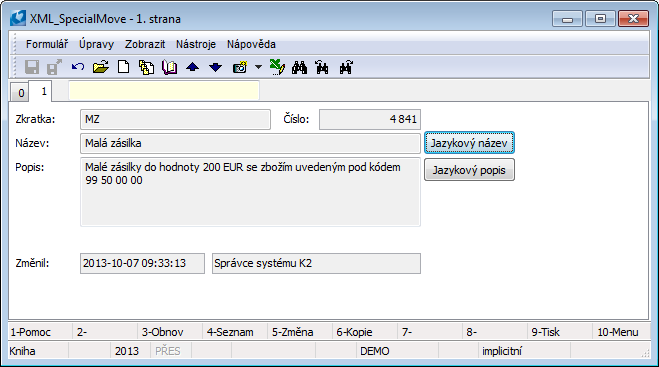Open the Zobrazit menu
659x367 pixels.
click(x=145, y=44)
